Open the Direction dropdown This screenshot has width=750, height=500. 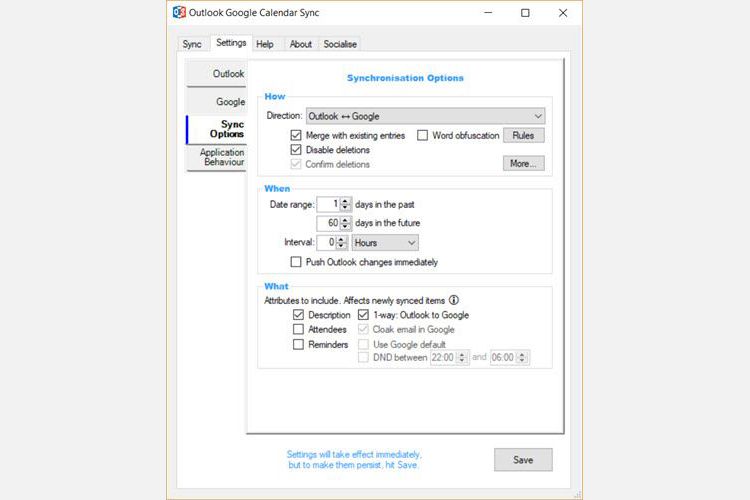click(425, 116)
